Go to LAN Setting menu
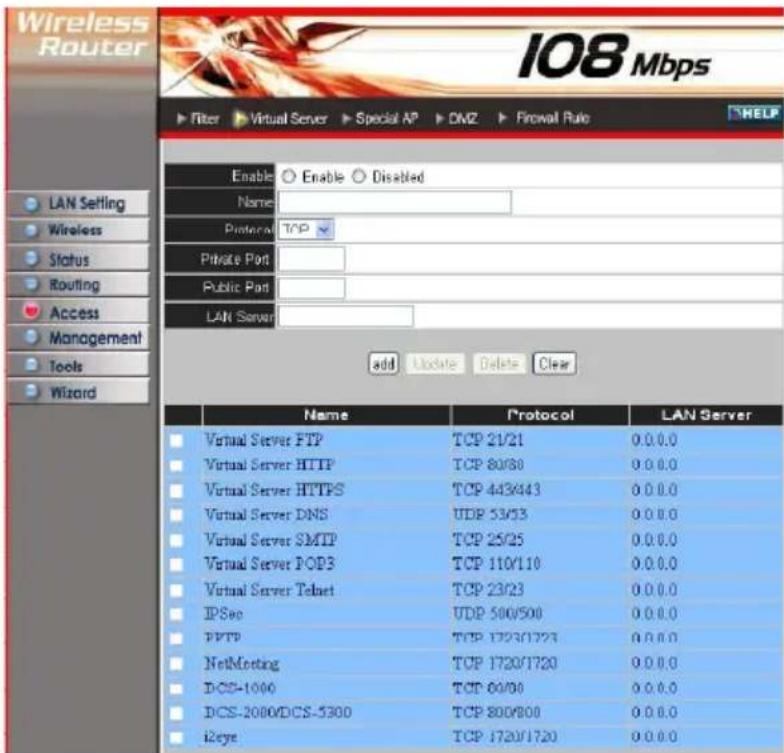784x753 pixels. [78, 204]
